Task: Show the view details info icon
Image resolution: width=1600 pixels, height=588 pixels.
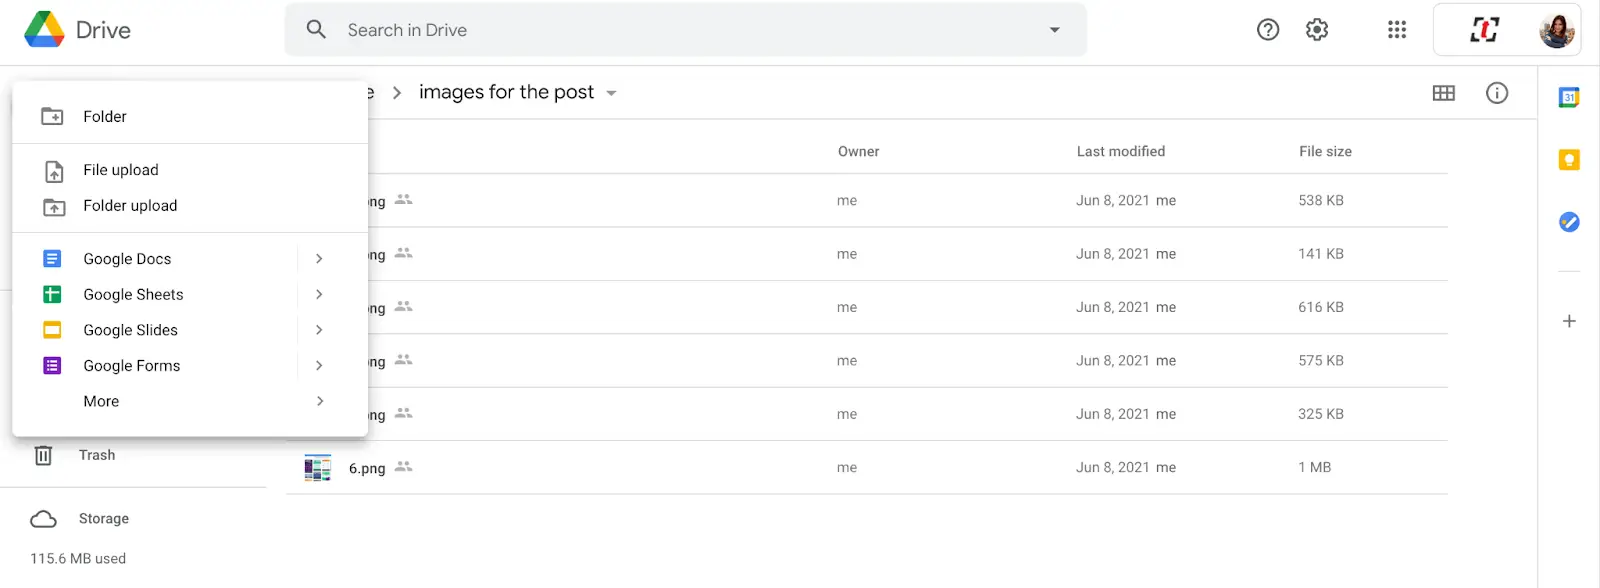Action: click(1497, 93)
